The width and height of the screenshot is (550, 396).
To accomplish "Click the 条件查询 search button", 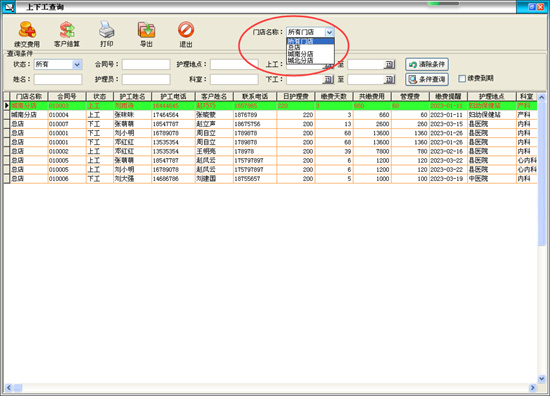I will [427, 79].
